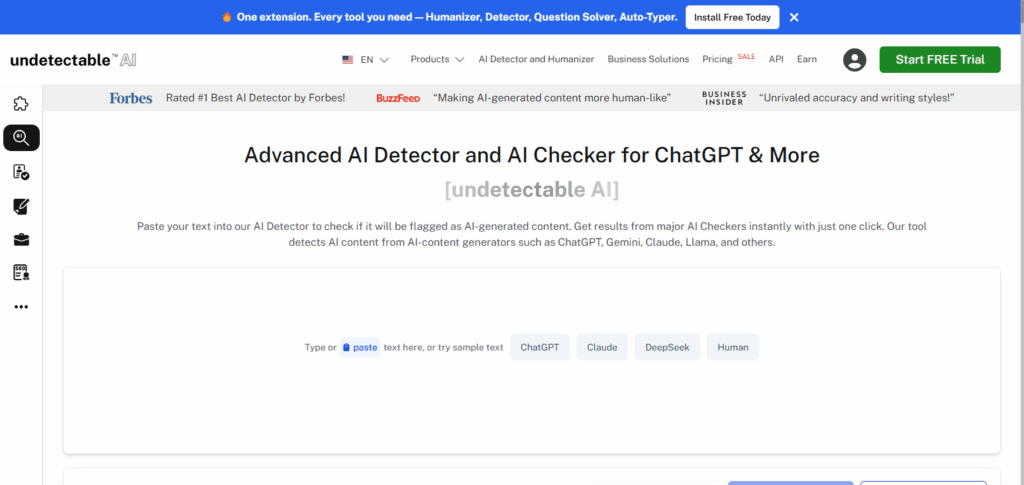Open the briefcase sidebar icon

[21, 240]
